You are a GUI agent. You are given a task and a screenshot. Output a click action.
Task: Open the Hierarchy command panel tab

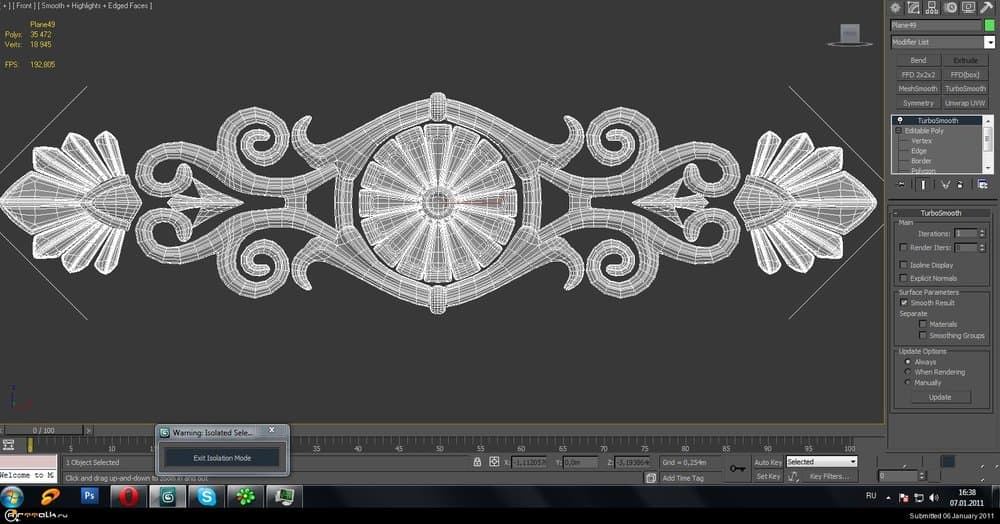pos(932,7)
